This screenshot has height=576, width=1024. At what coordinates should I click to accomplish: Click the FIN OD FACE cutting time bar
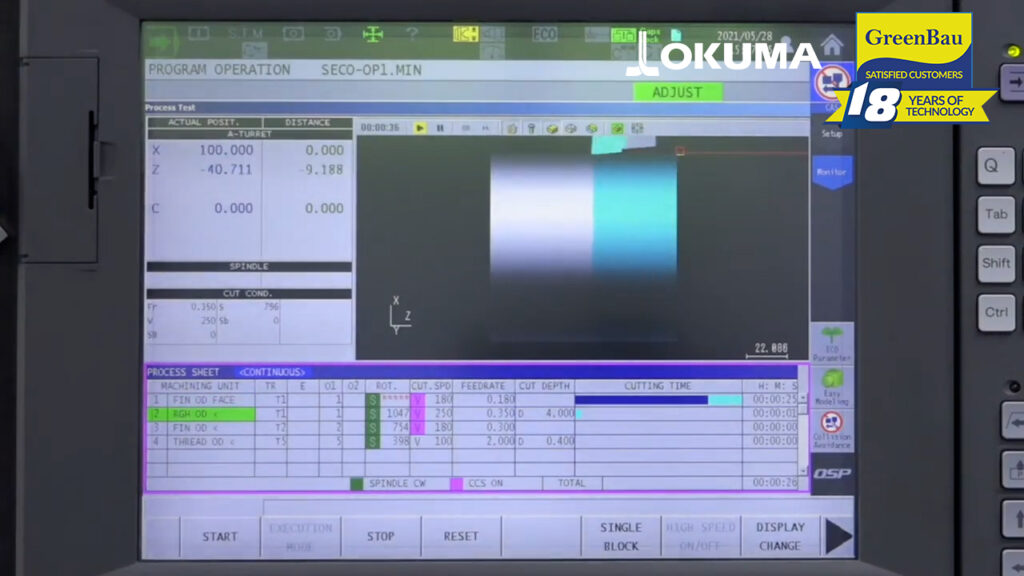click(657, 400)
